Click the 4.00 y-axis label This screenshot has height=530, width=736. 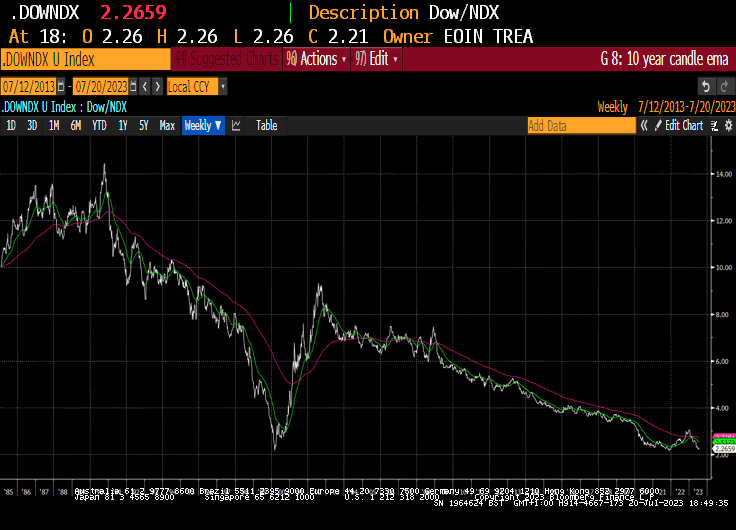click(723, 408)
